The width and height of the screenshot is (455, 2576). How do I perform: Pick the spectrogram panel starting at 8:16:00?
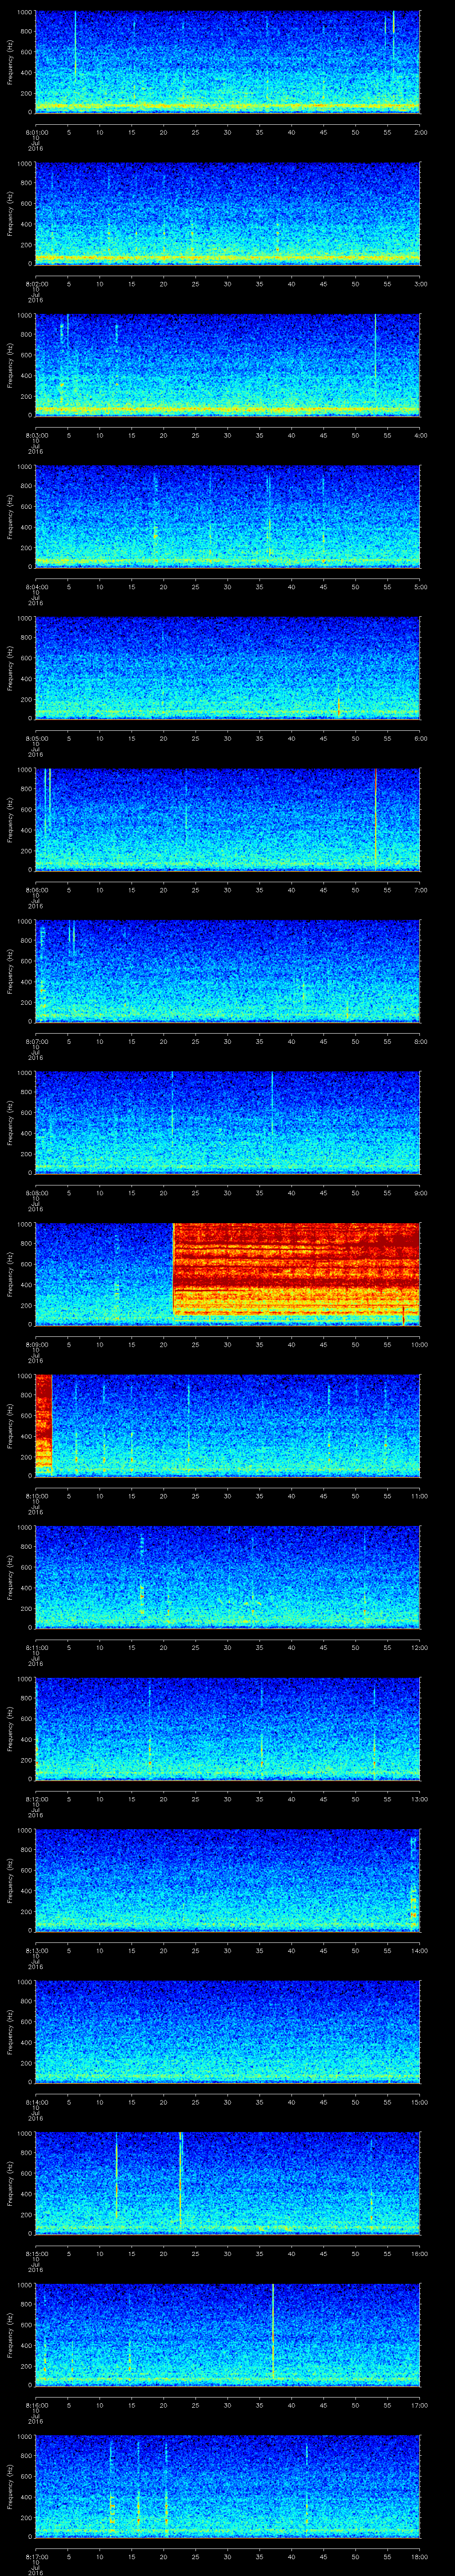pos(228,2334)
